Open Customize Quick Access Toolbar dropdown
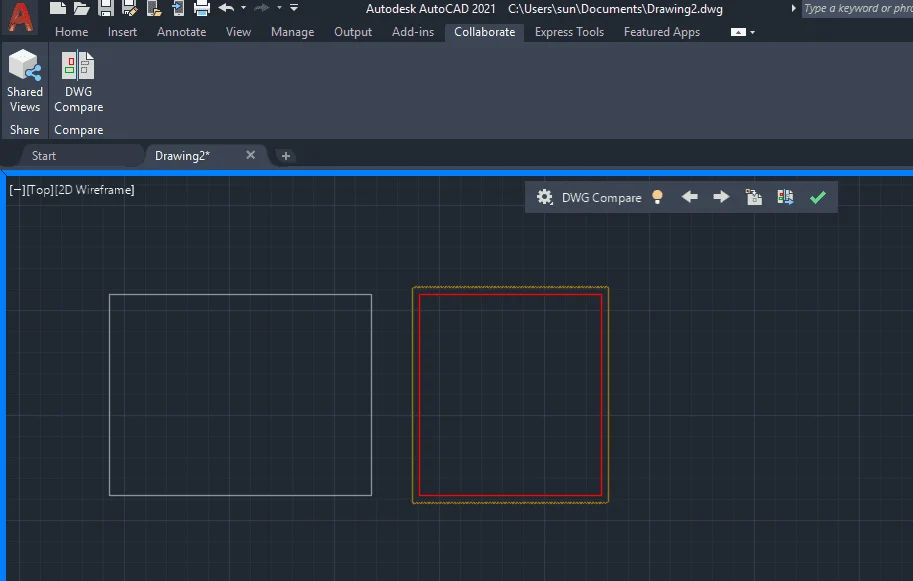This screenshot has height=581, width=913. 294,8
